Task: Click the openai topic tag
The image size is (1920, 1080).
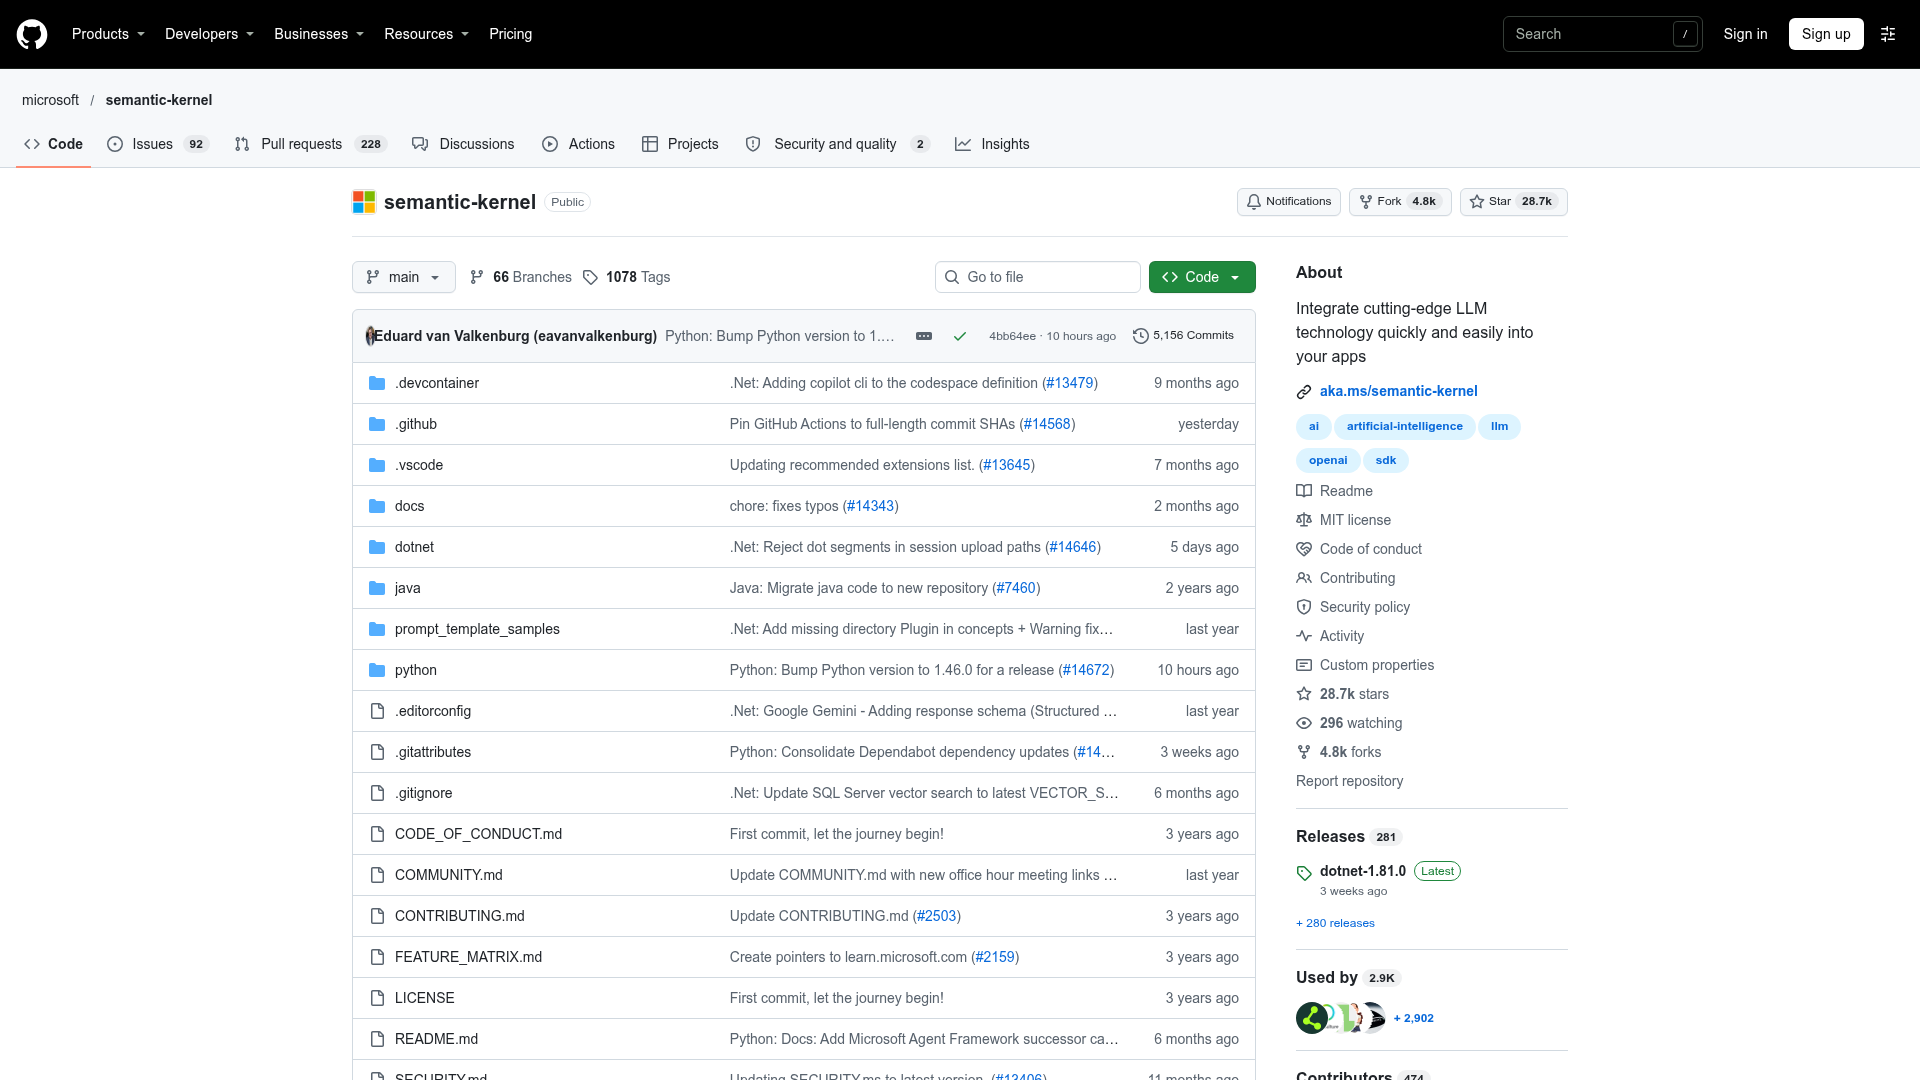Action: [1328, 461]
